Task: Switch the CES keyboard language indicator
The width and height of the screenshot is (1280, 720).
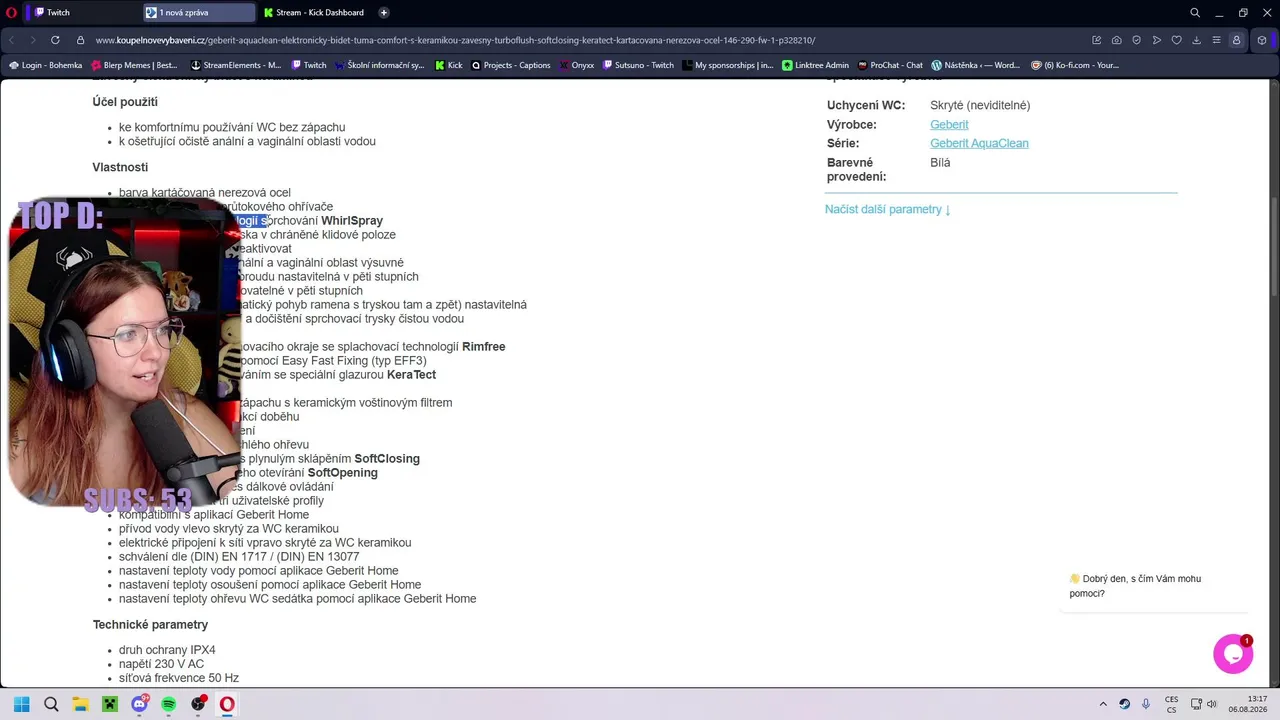Action: (1171, 704)
